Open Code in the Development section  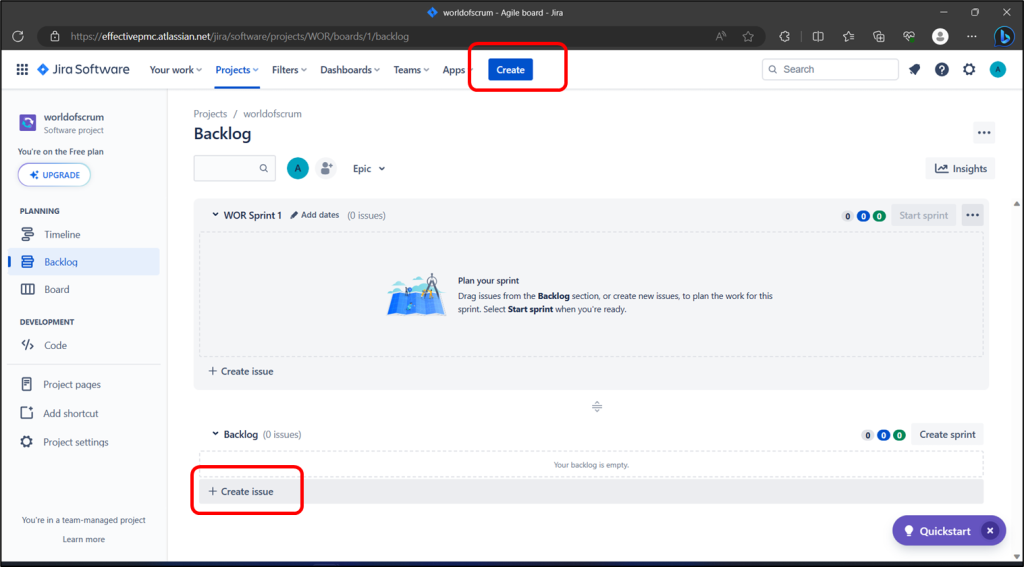coord(84,346)
